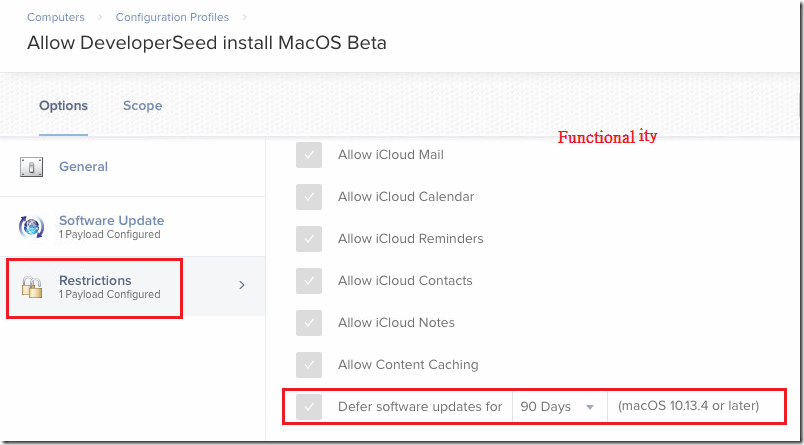The height and width of the screenshot is (445, 804).
Task: Toggle the Defer software updates checkbox
Action: pyautogui.click(x=309, y=407)
